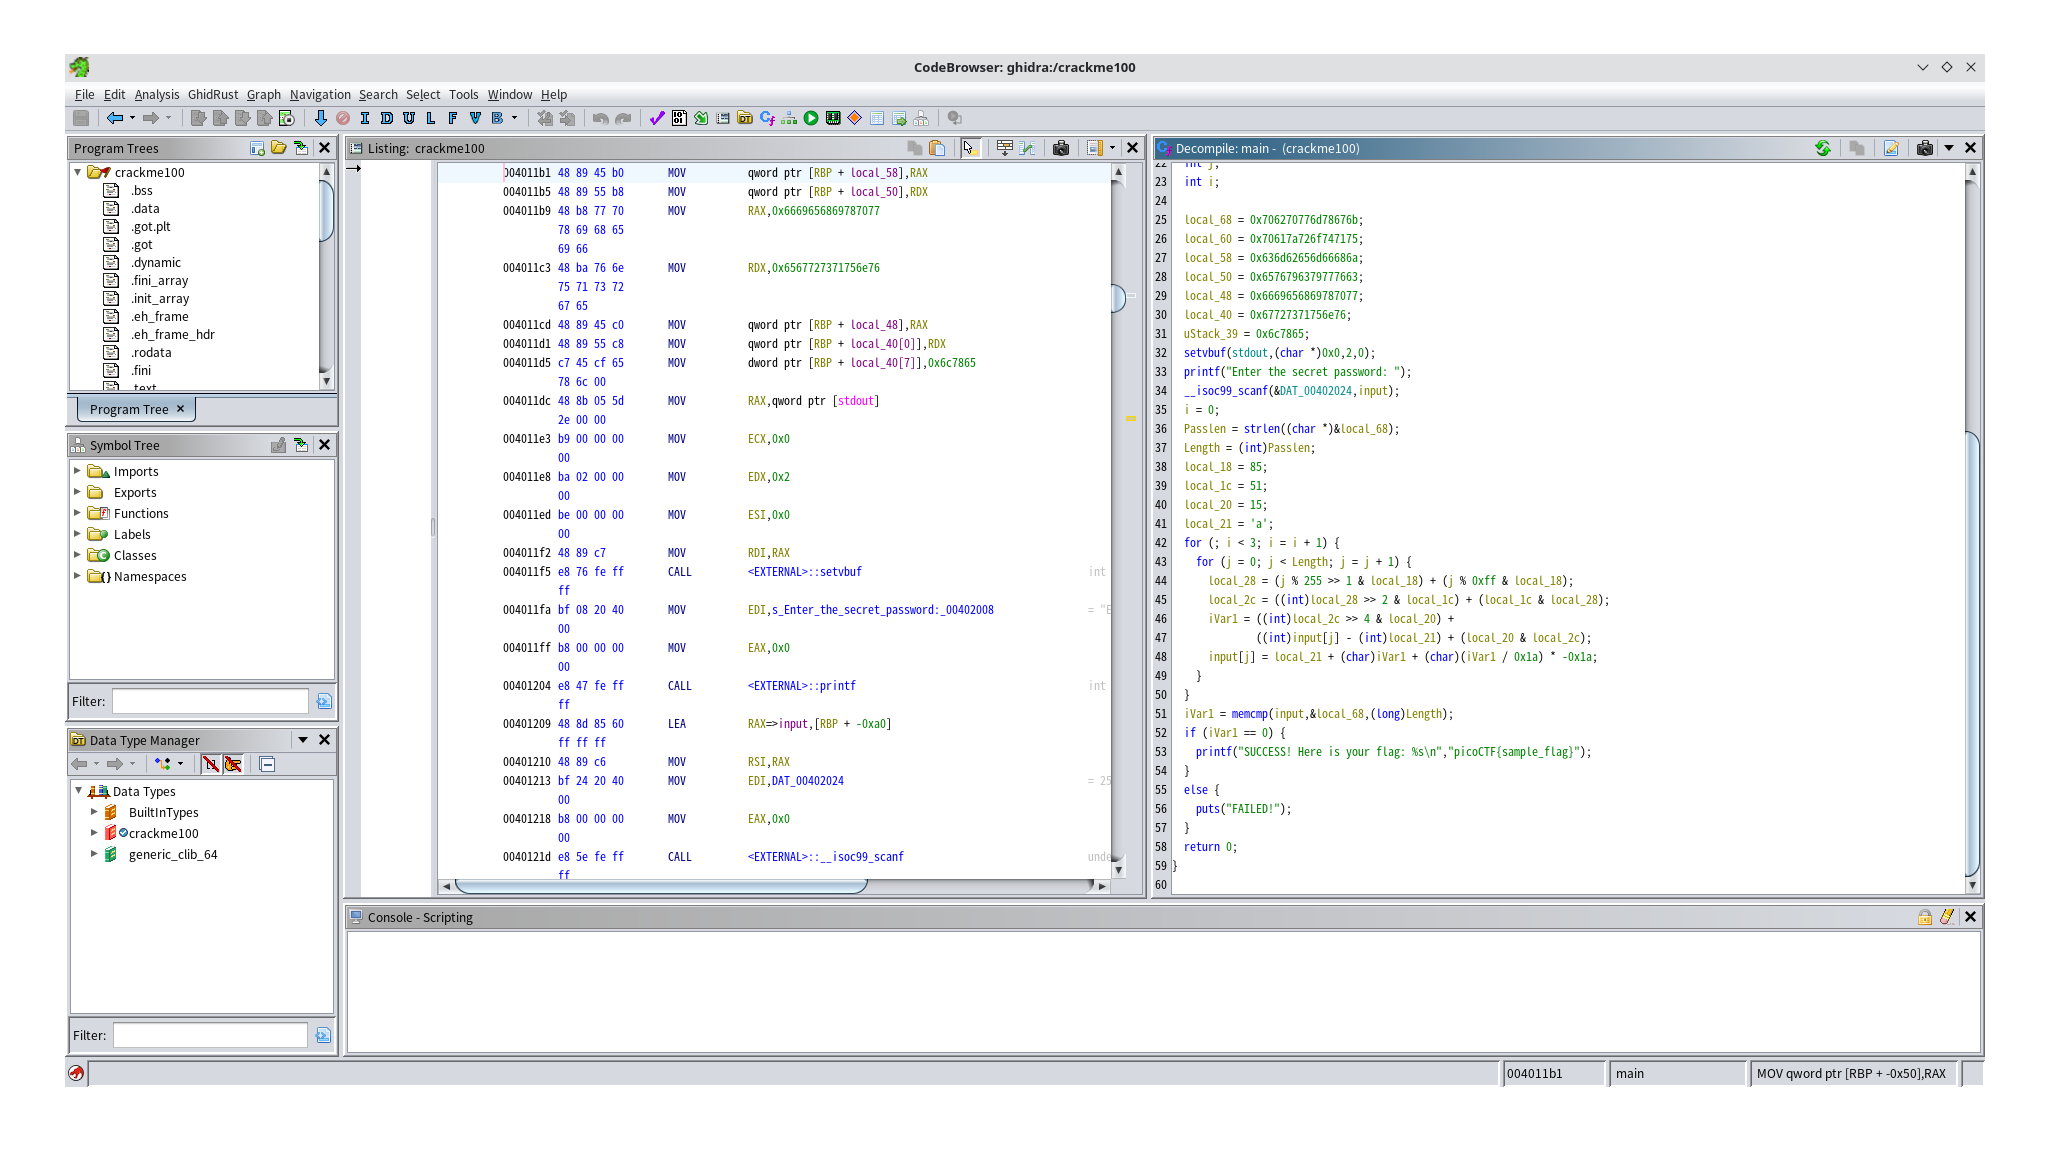The width and height of the screenshot is (2050, 1164).
Task: Re-decompile using the green refresh icon
Action: point(1823,148)
